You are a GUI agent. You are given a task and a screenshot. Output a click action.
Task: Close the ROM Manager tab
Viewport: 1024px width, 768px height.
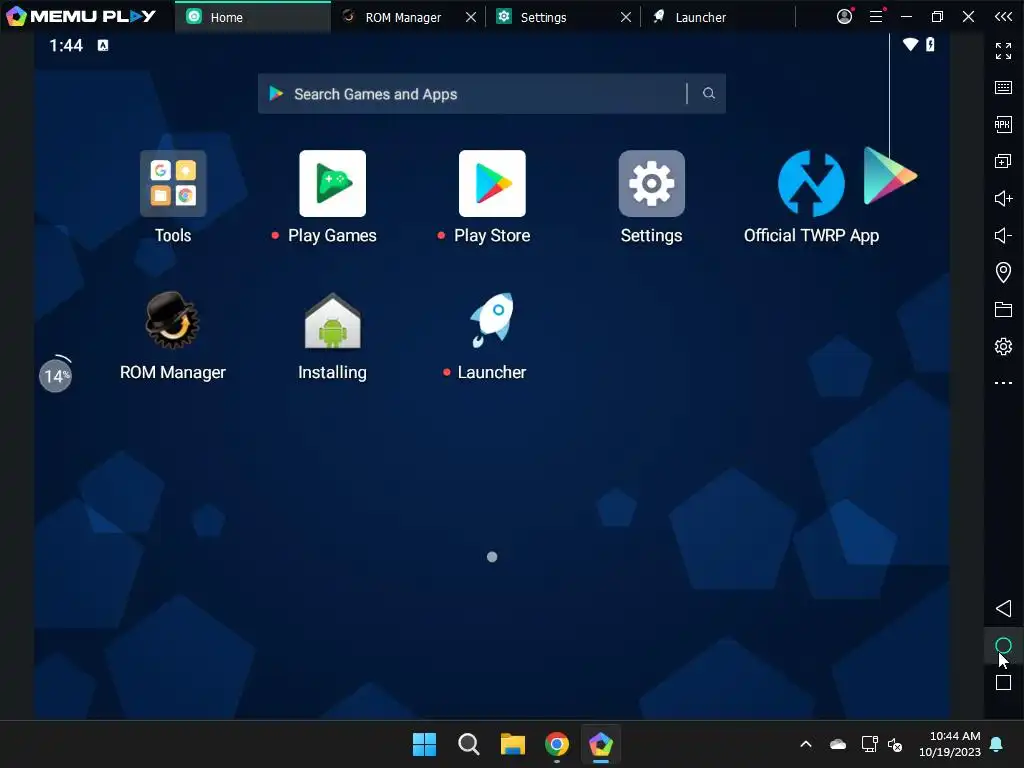[x=471, y=17]
